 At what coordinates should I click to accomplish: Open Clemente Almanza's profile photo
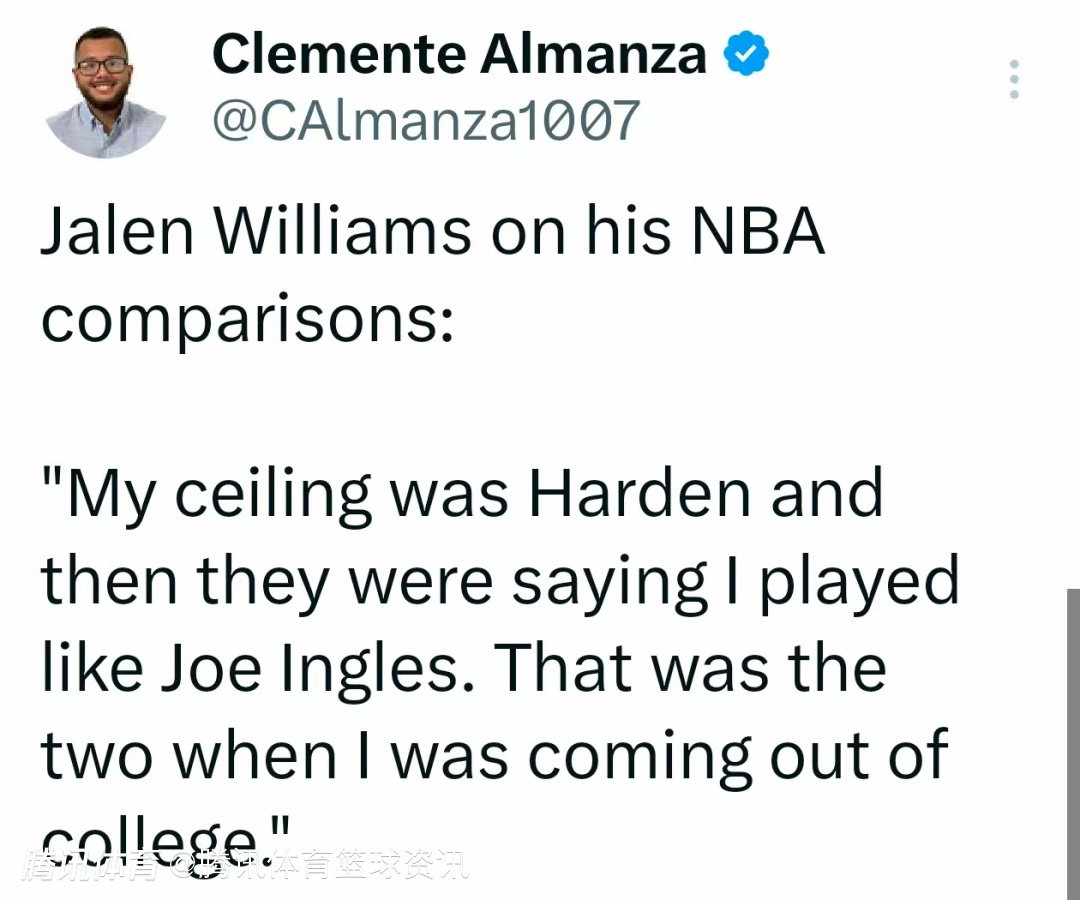tap(105, 93)
